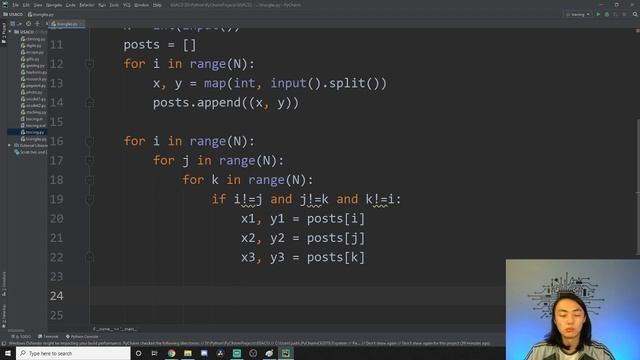
Task: Open the TODO tool window
Action: (x=21, y=337)
